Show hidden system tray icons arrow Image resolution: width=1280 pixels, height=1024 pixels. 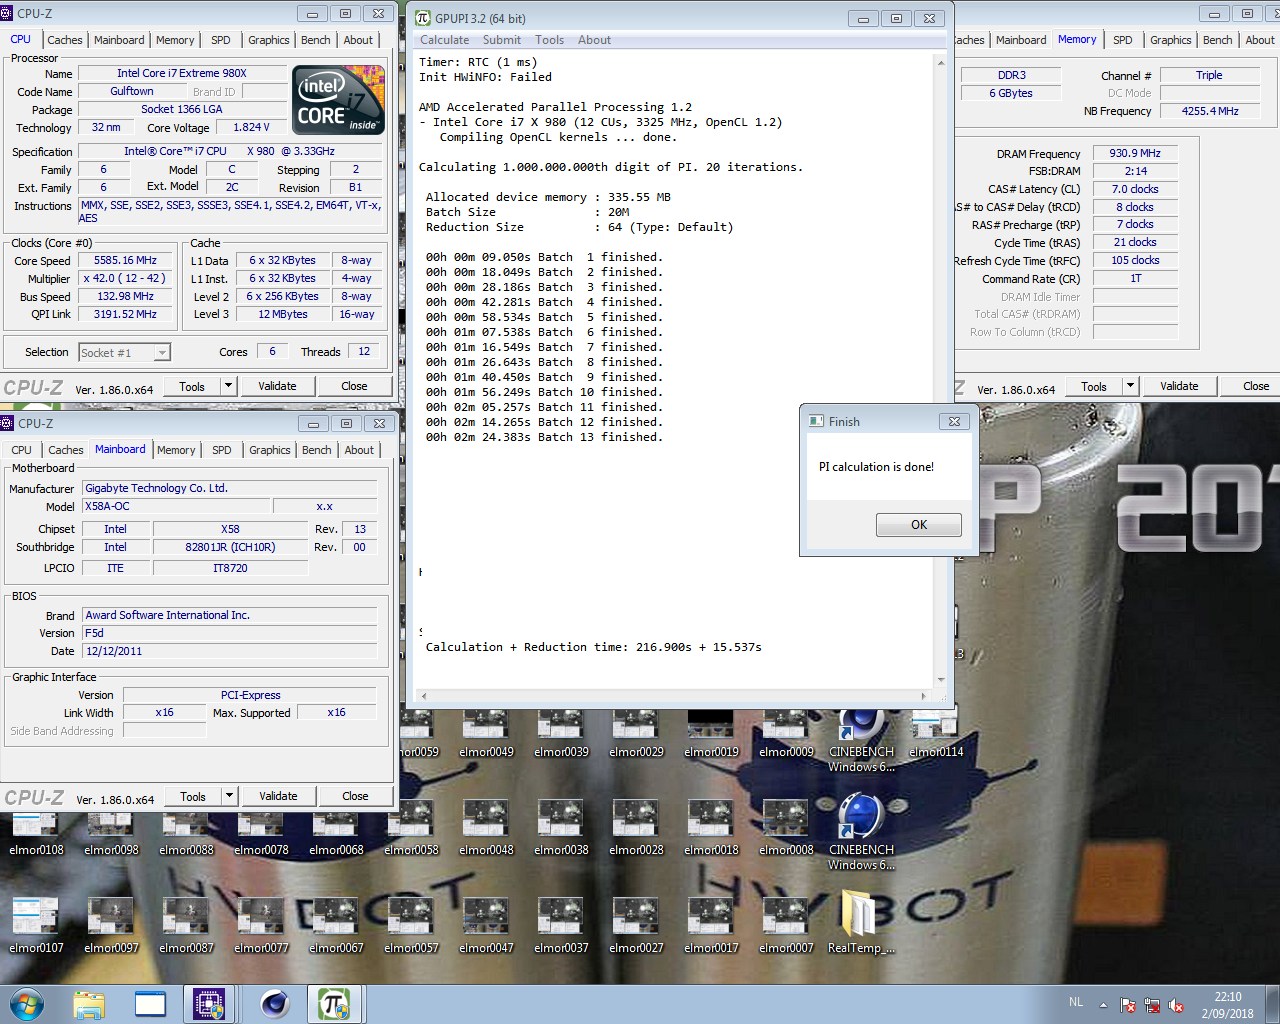tap(1104, 1005)
